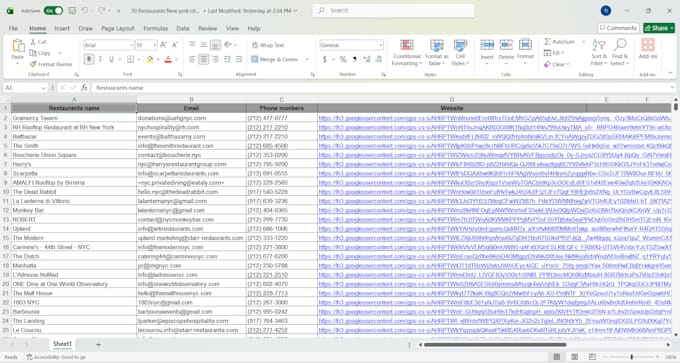
Task: Switch to Page Layout view in status bar
Action: point(575,357)
